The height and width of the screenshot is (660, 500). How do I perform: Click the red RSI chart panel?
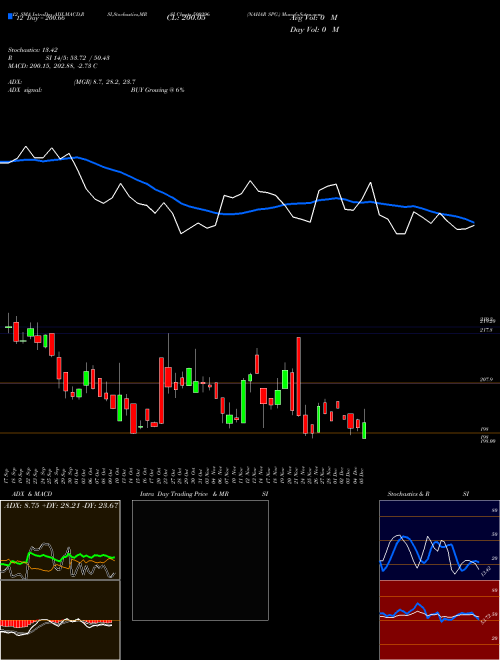[x=439, y=620]
